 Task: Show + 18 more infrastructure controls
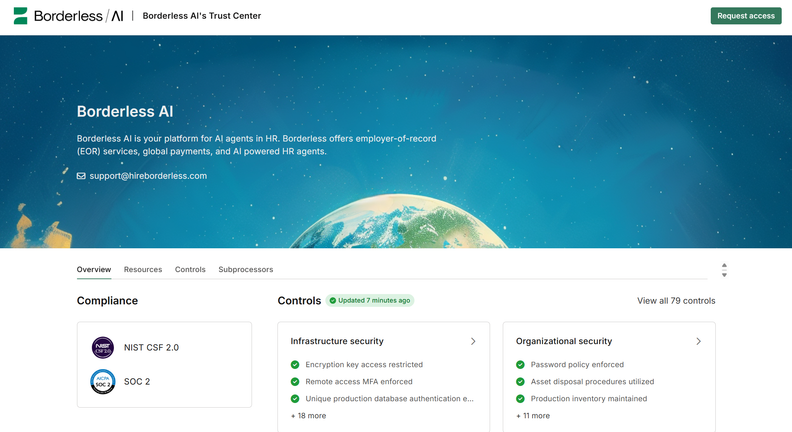tap(309, 416)
